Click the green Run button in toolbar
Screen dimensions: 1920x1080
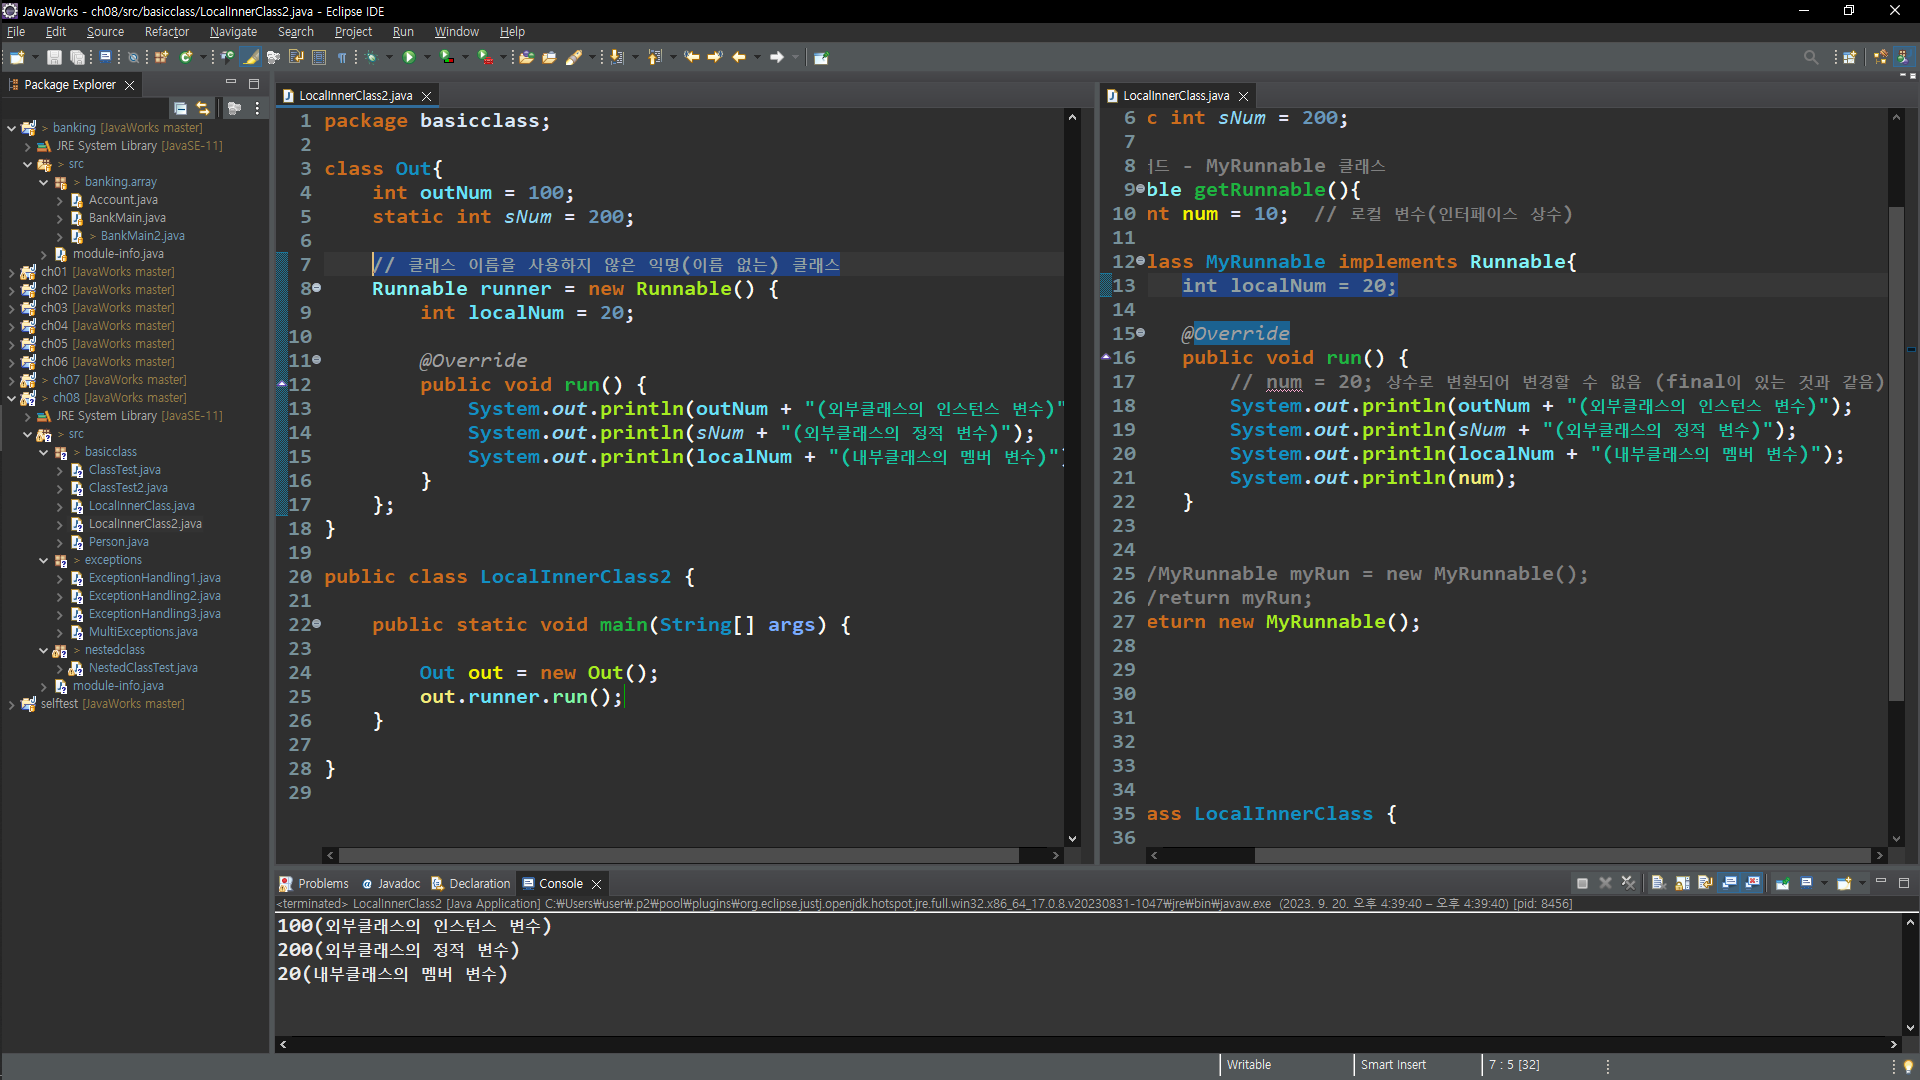coord(408,57)
